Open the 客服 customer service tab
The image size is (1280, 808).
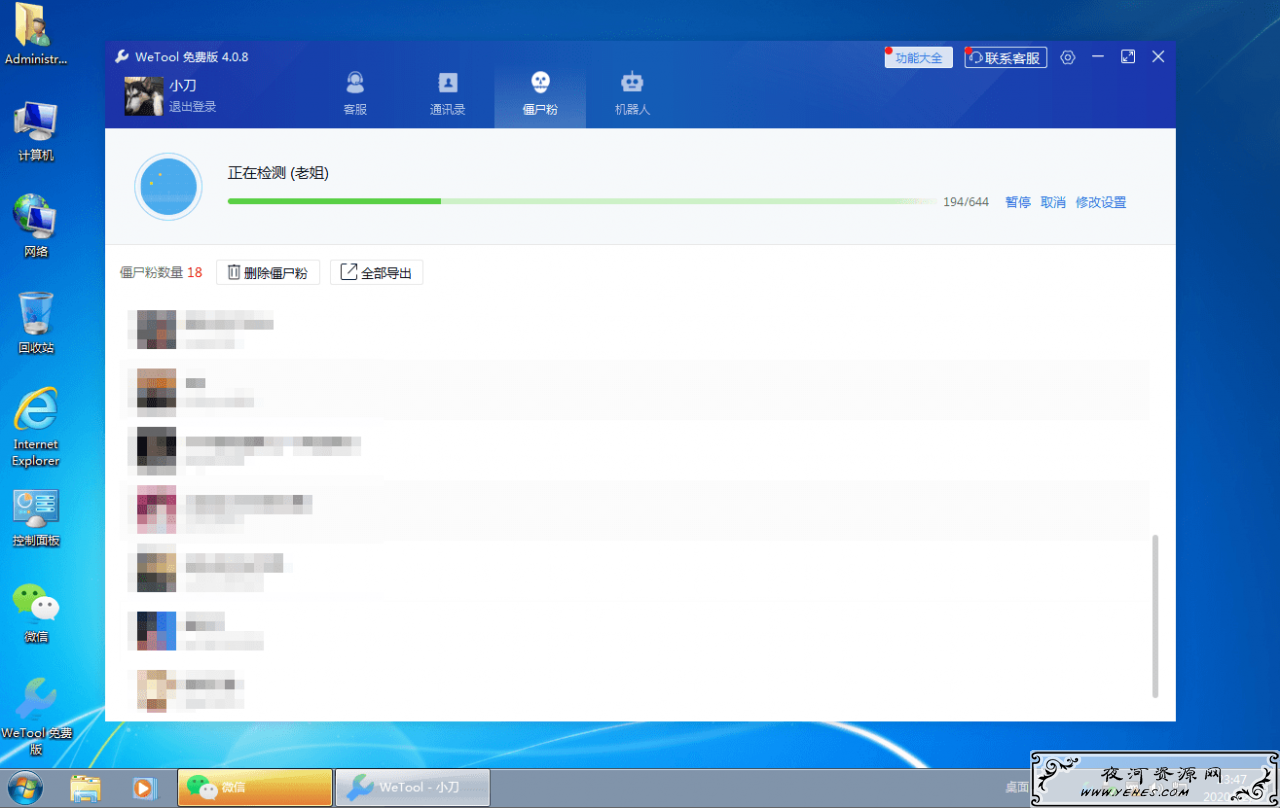[355, 95]
